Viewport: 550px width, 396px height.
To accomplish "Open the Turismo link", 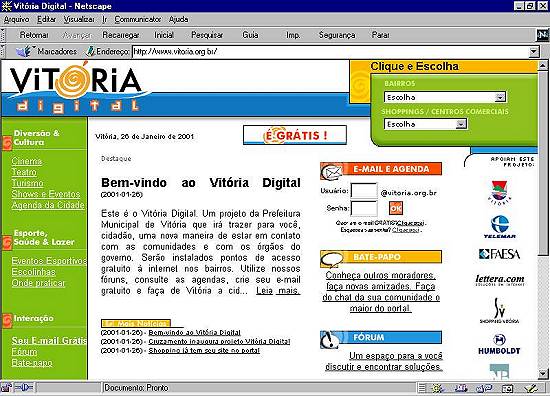I will [x=27, y=183].
